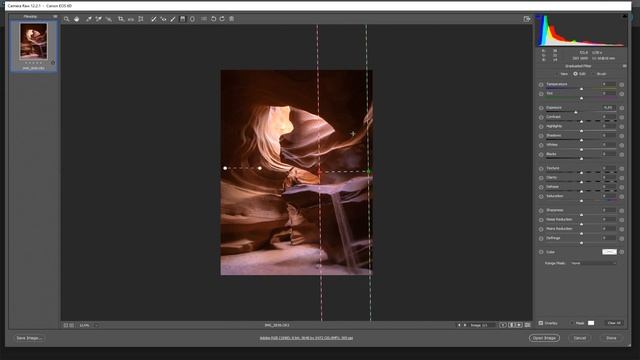Select the Spot Removal tool
The height and width of the screenshot is (360, 640).
coord(153,19)
